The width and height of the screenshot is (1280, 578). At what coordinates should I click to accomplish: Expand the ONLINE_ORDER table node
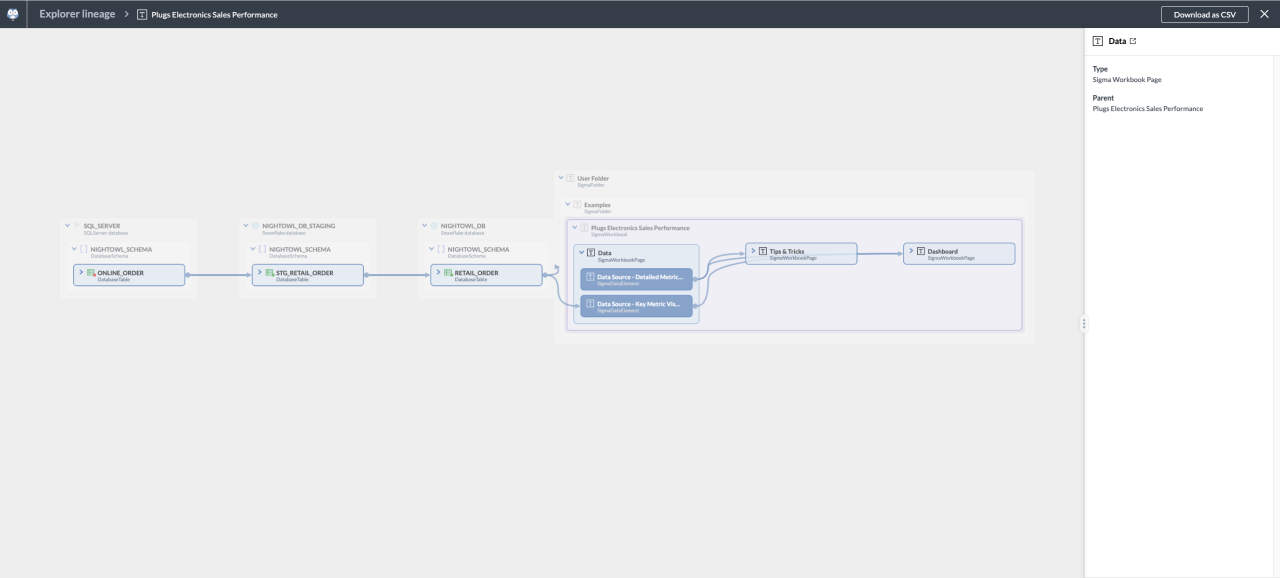80,272
